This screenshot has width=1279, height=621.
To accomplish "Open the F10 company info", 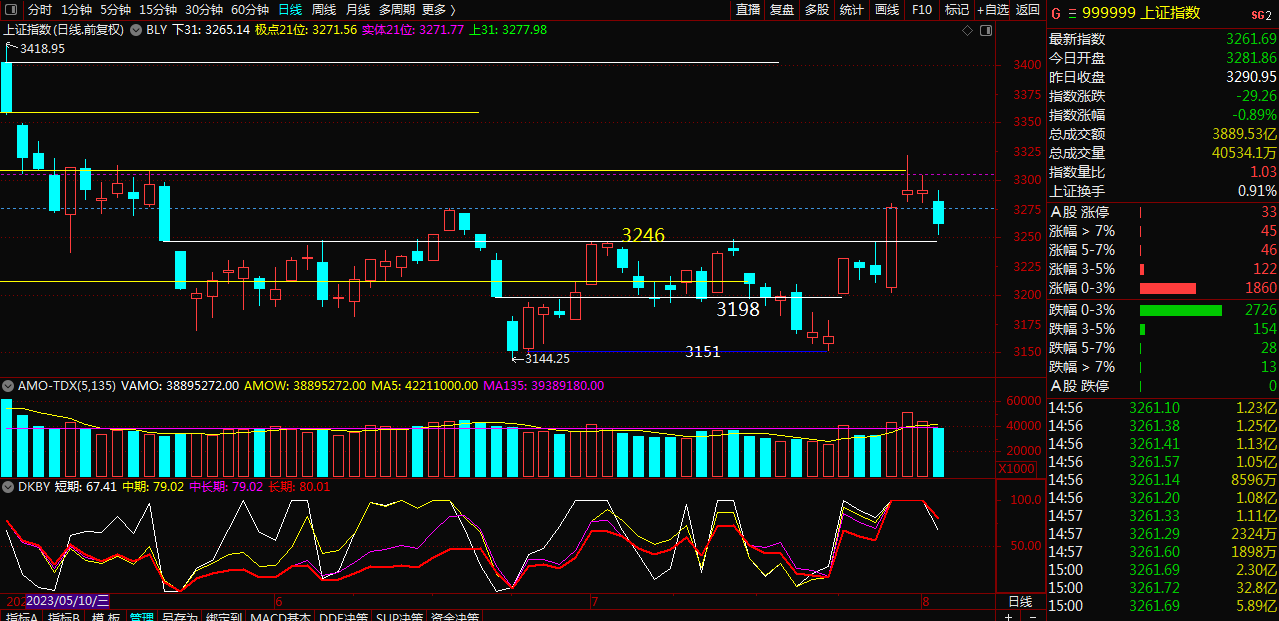I will (922, 9).
